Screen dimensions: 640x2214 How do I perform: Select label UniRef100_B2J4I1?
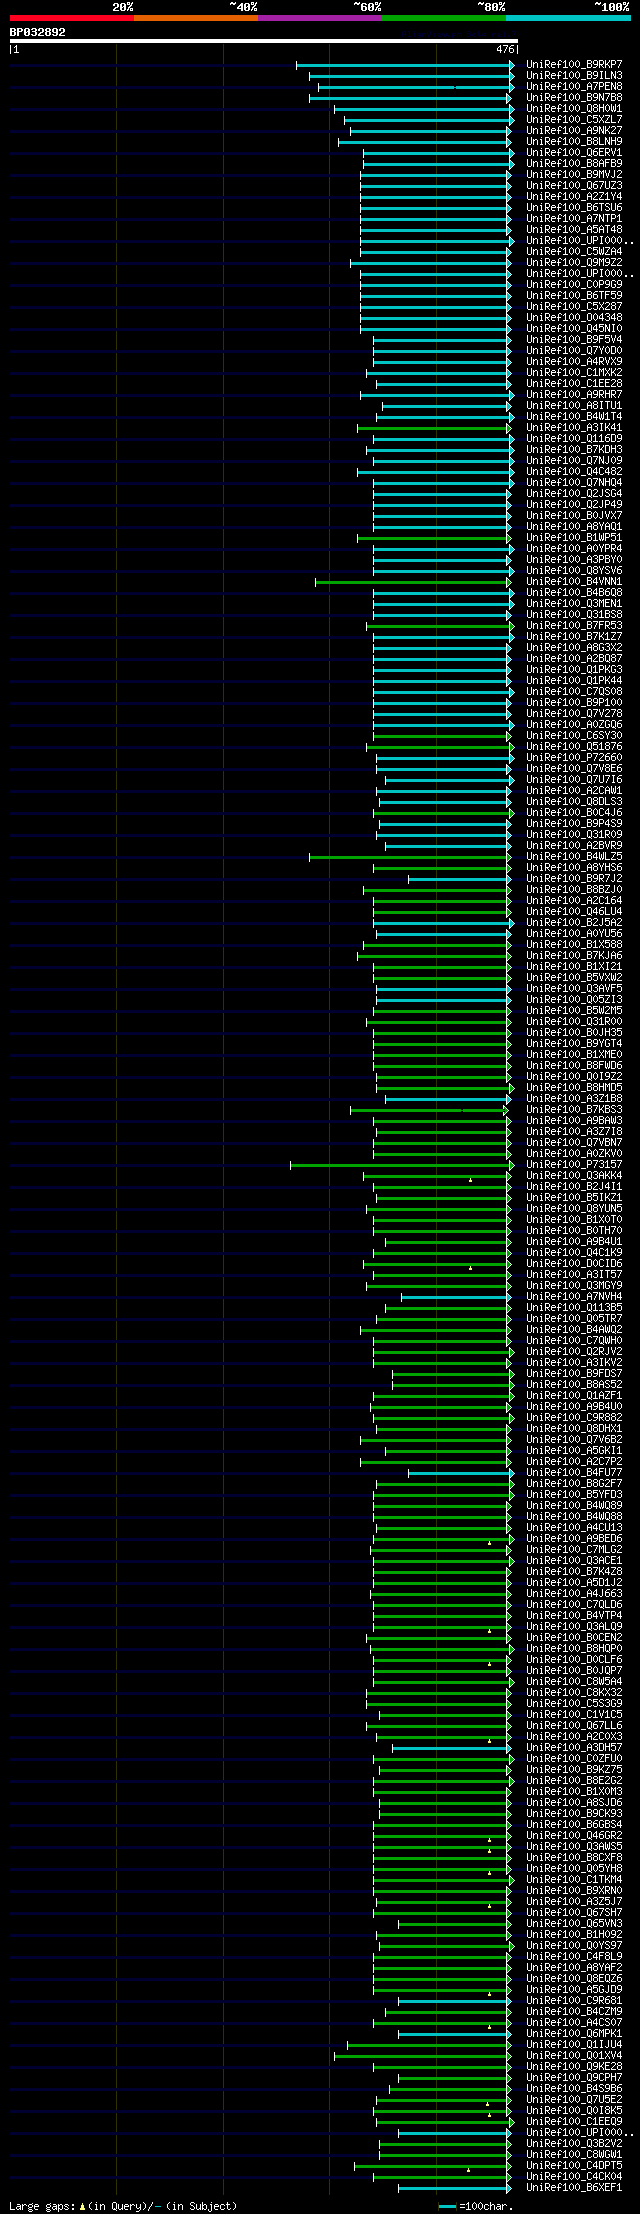pos(574,1186)
